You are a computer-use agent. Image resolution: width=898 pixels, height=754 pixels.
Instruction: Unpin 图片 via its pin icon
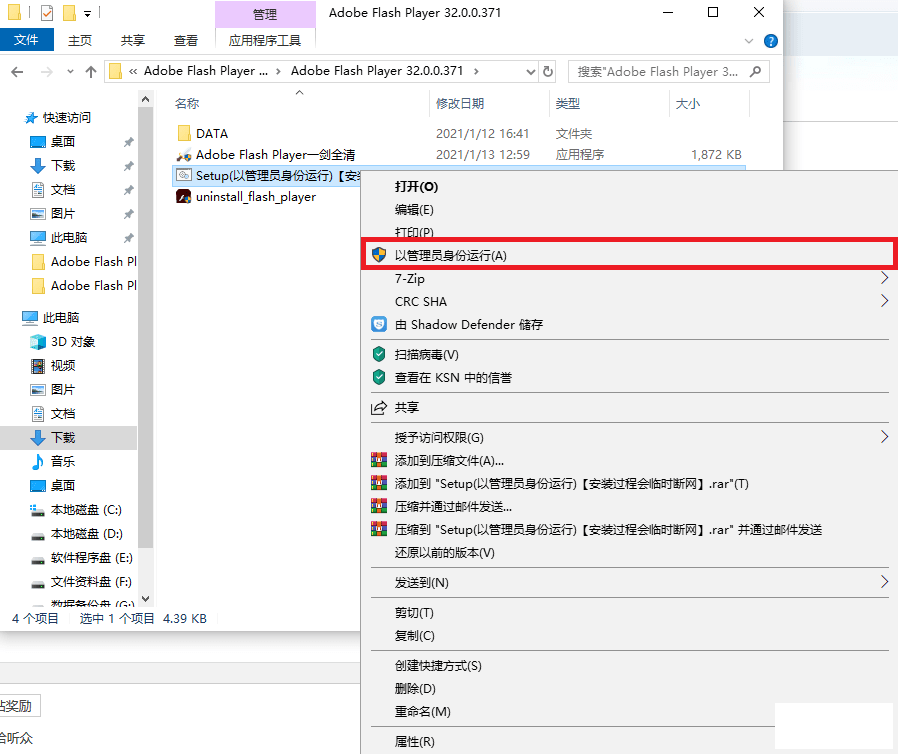tap(128, 214)
